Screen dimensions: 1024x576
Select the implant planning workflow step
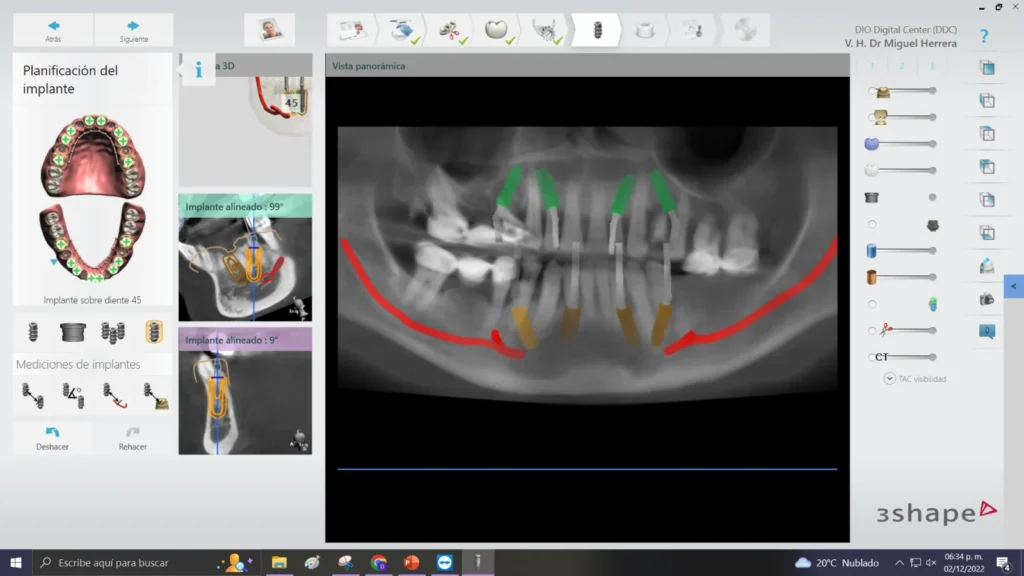pyautogui.click(x=597, y=30)
